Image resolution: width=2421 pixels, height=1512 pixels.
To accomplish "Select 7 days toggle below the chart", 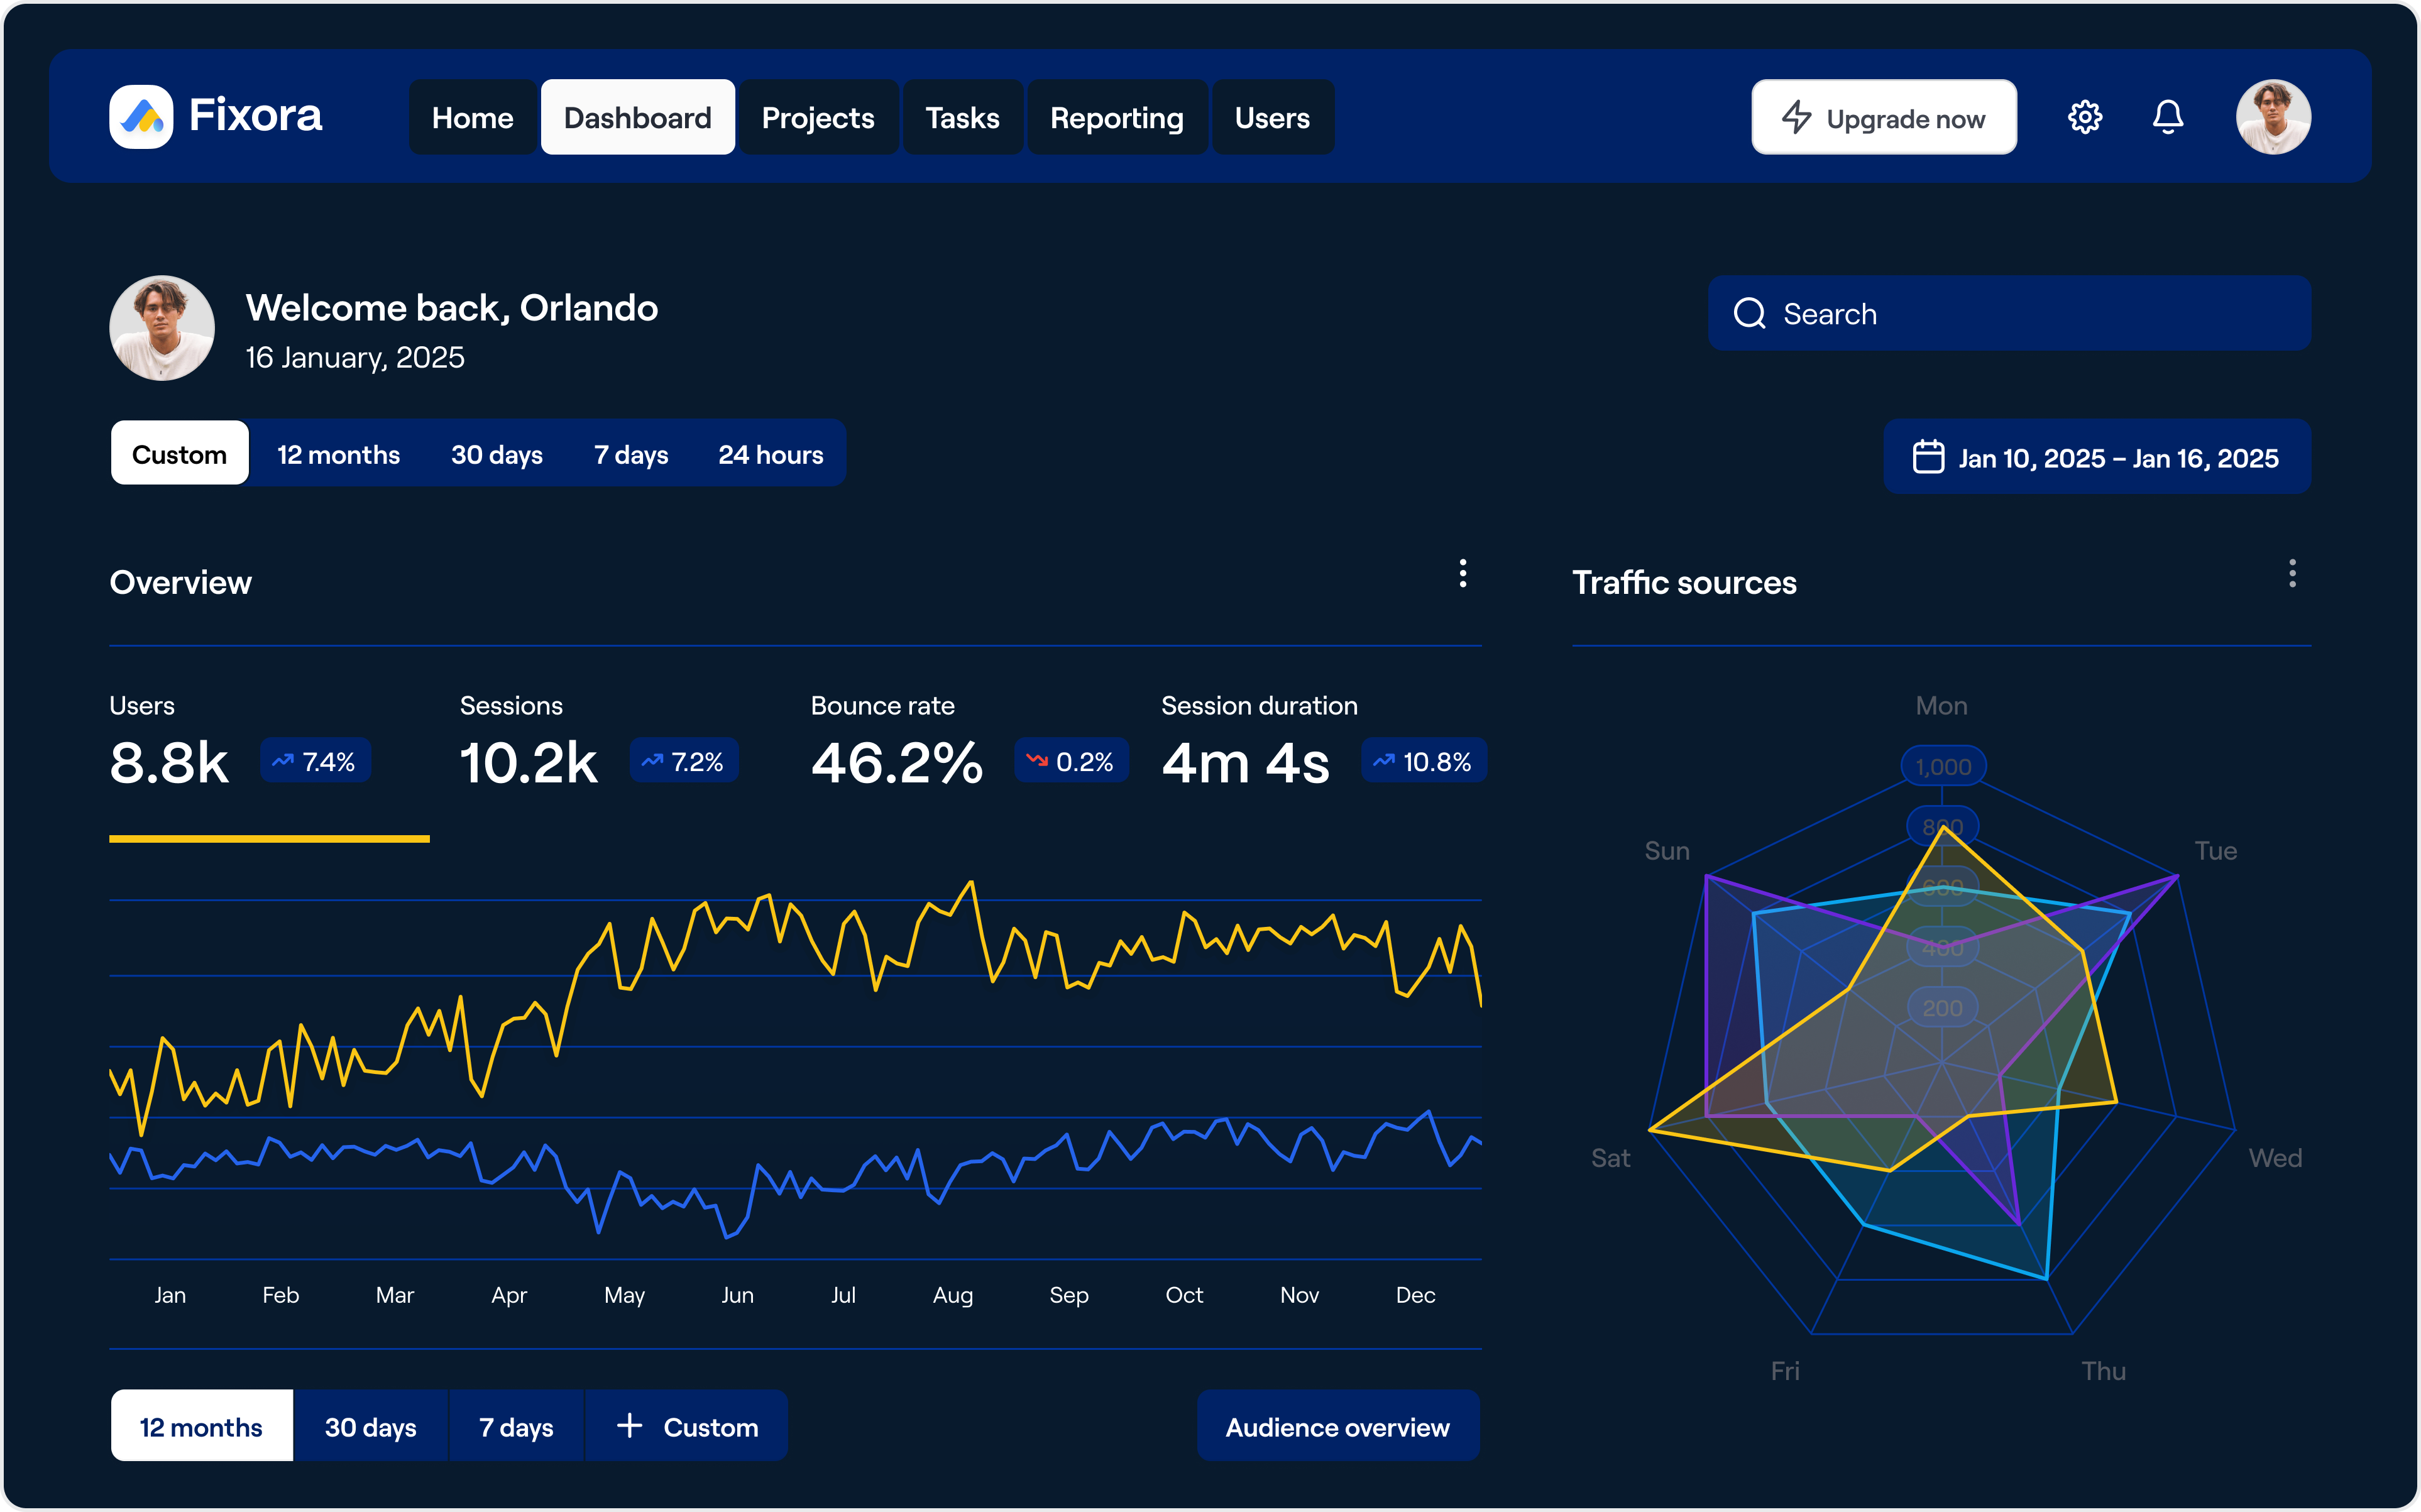I will pyautogui.click(x=516, y=1427).
